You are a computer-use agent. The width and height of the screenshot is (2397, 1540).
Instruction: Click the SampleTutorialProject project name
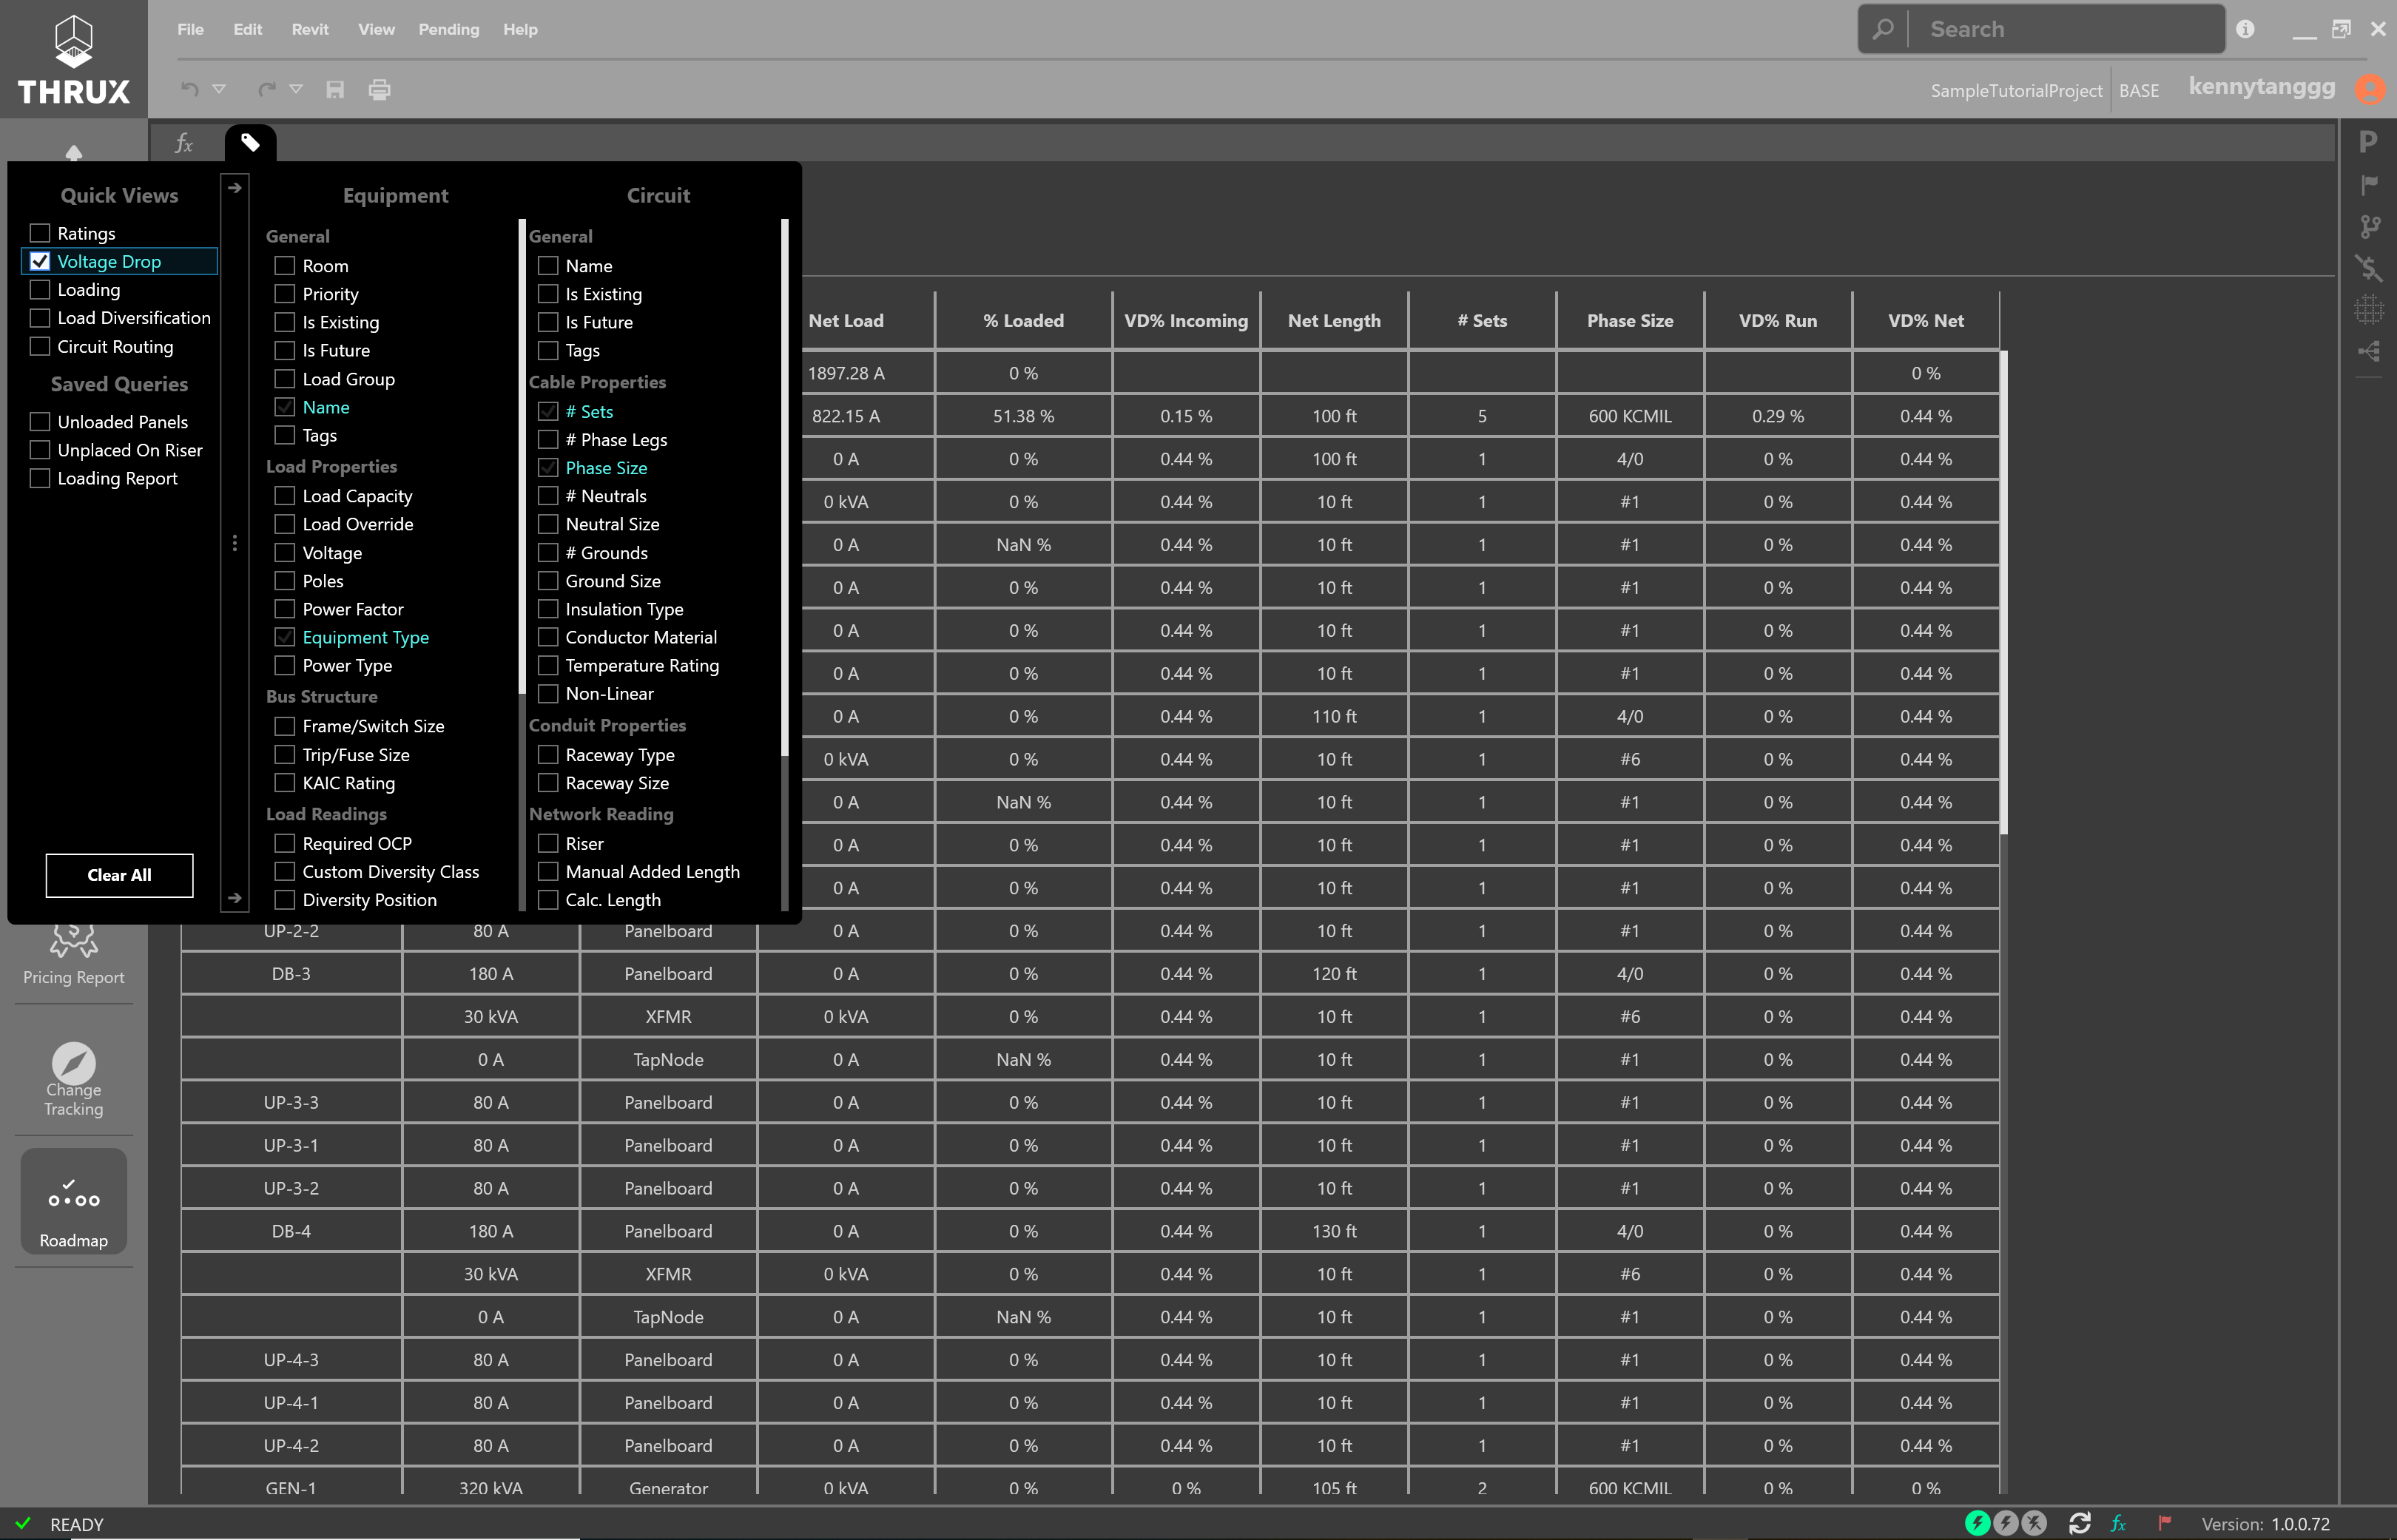tap(2015, 90)
